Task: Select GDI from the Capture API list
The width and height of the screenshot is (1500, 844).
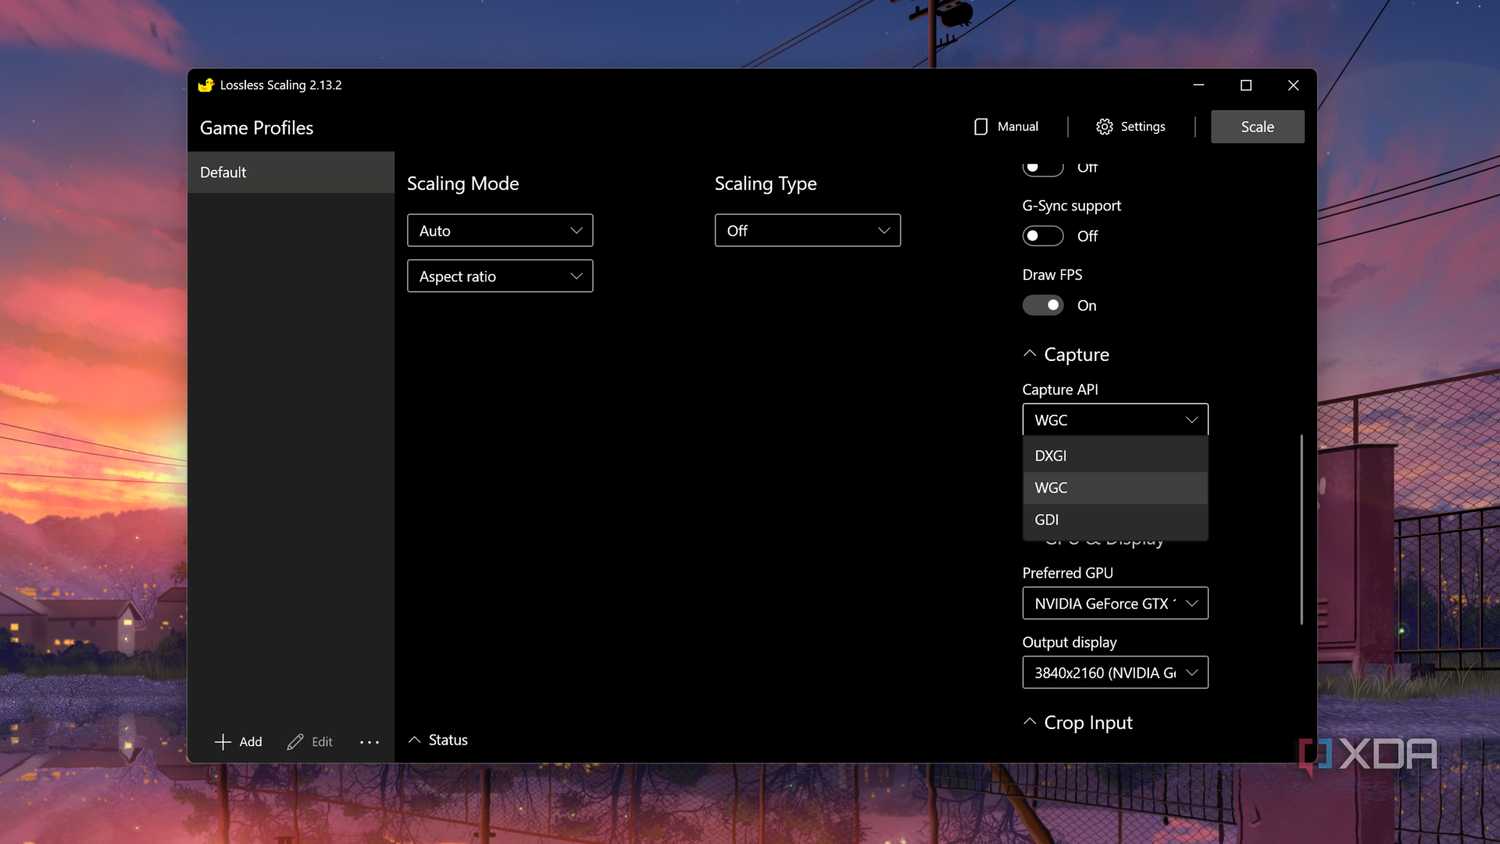Action: point(1115,519)
